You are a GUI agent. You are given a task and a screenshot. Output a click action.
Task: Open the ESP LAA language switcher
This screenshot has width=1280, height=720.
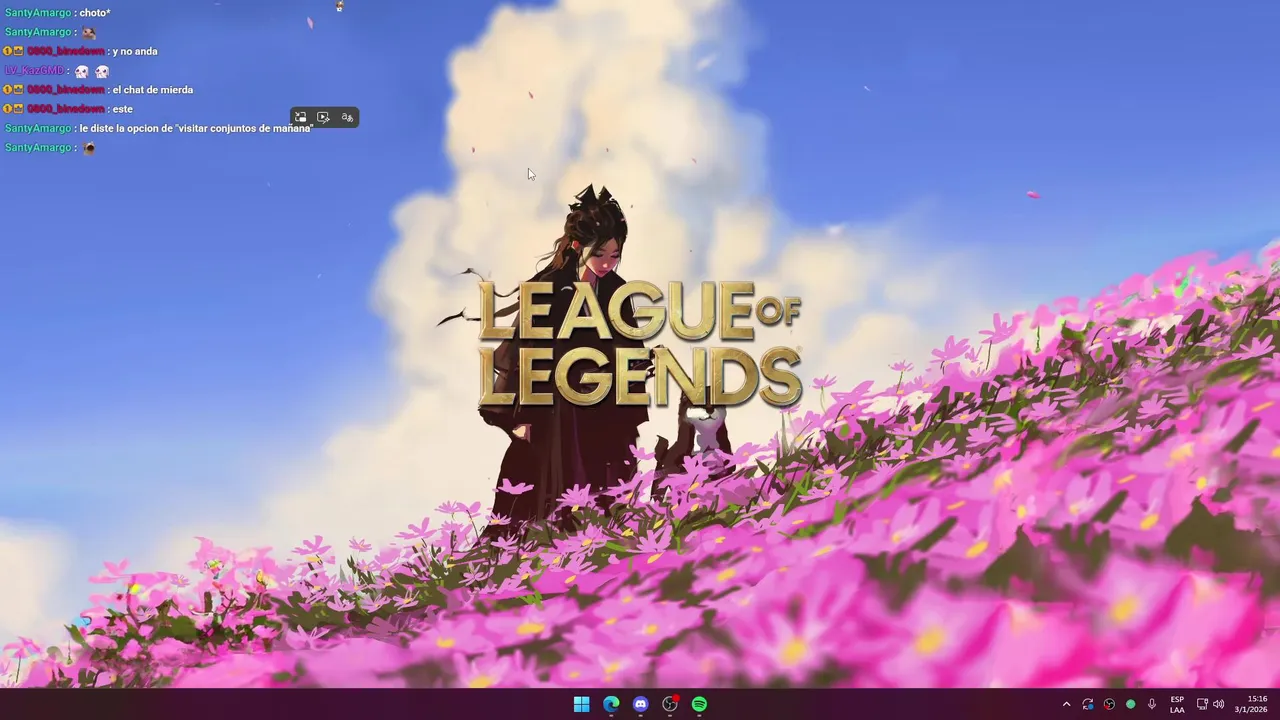(x=1177, y=704)
